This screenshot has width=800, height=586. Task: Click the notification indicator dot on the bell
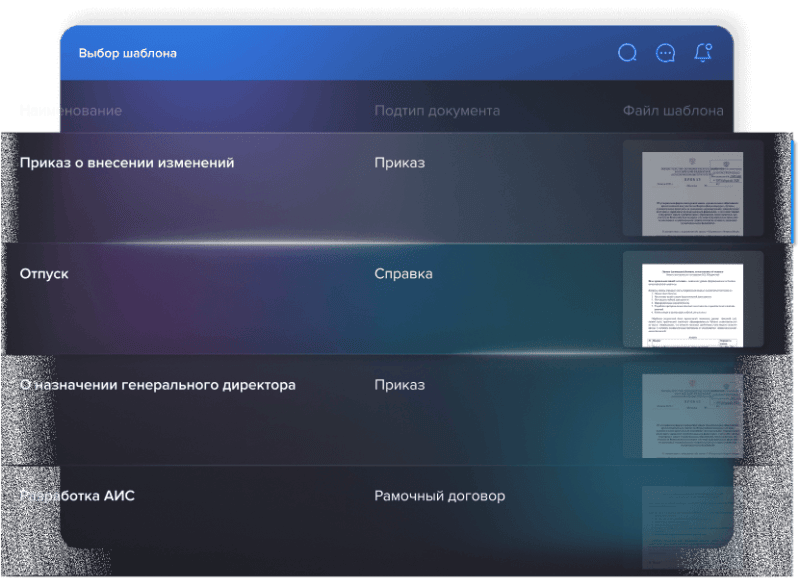[708, 46]
